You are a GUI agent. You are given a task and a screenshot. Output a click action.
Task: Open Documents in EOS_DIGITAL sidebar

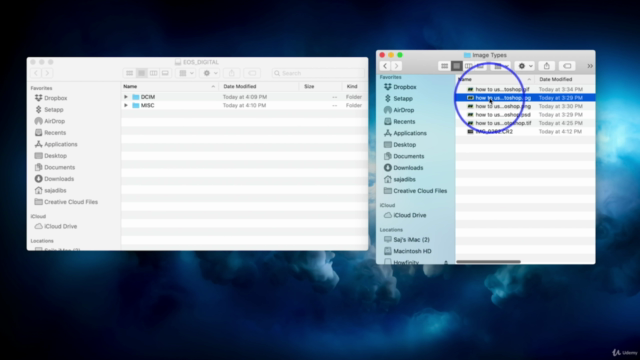[55, 167]
